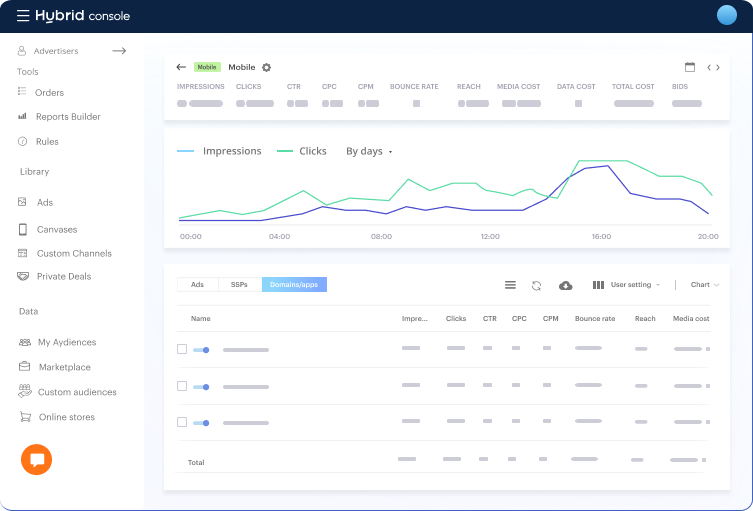Check the third row checkbox
The height and width of the screenshot is (511, 753).
click(x=182, y=422)
